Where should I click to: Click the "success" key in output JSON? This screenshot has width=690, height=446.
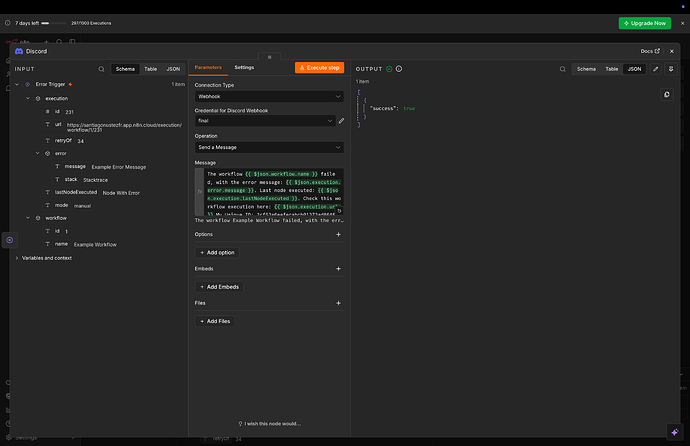point(384,108)
